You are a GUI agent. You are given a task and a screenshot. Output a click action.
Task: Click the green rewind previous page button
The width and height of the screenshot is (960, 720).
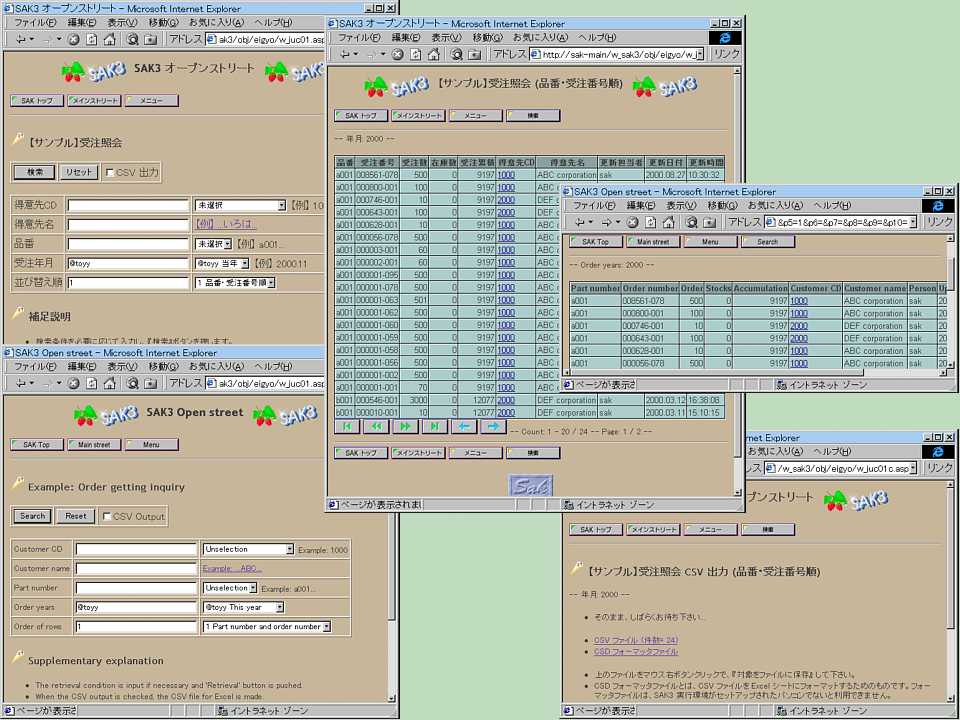376,426
